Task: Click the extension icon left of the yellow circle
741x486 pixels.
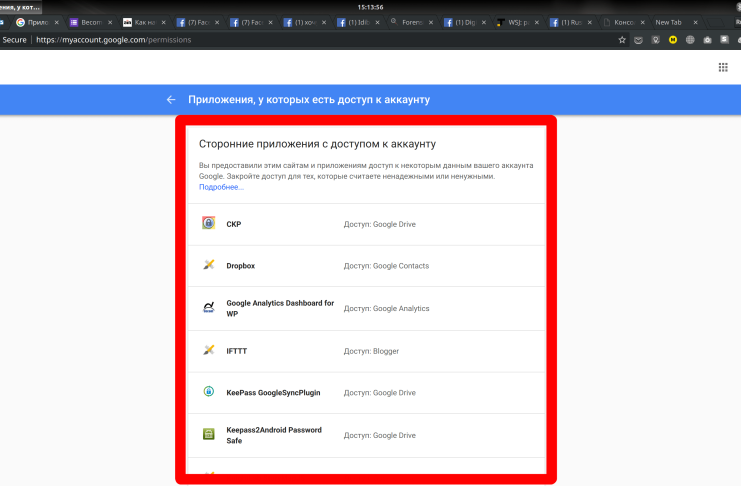Action: pyautogui.click(x=655, y=40)
